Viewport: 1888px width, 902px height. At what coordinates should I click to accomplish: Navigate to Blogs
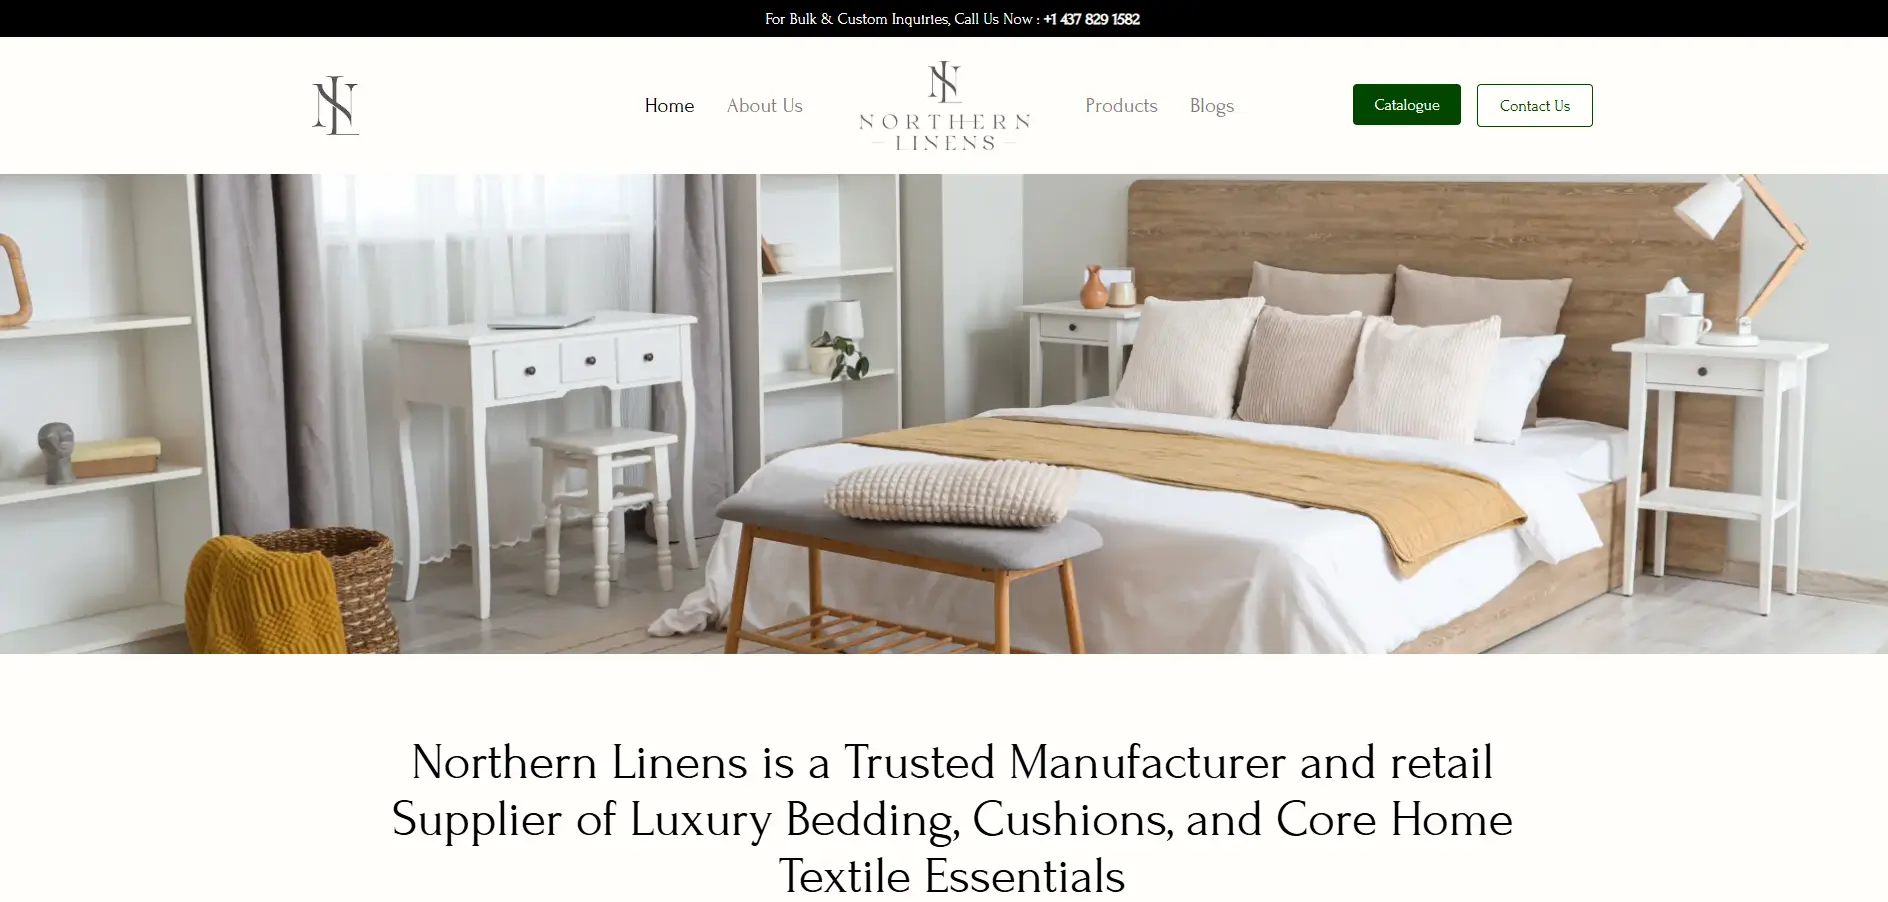[x=1211, y=105]
